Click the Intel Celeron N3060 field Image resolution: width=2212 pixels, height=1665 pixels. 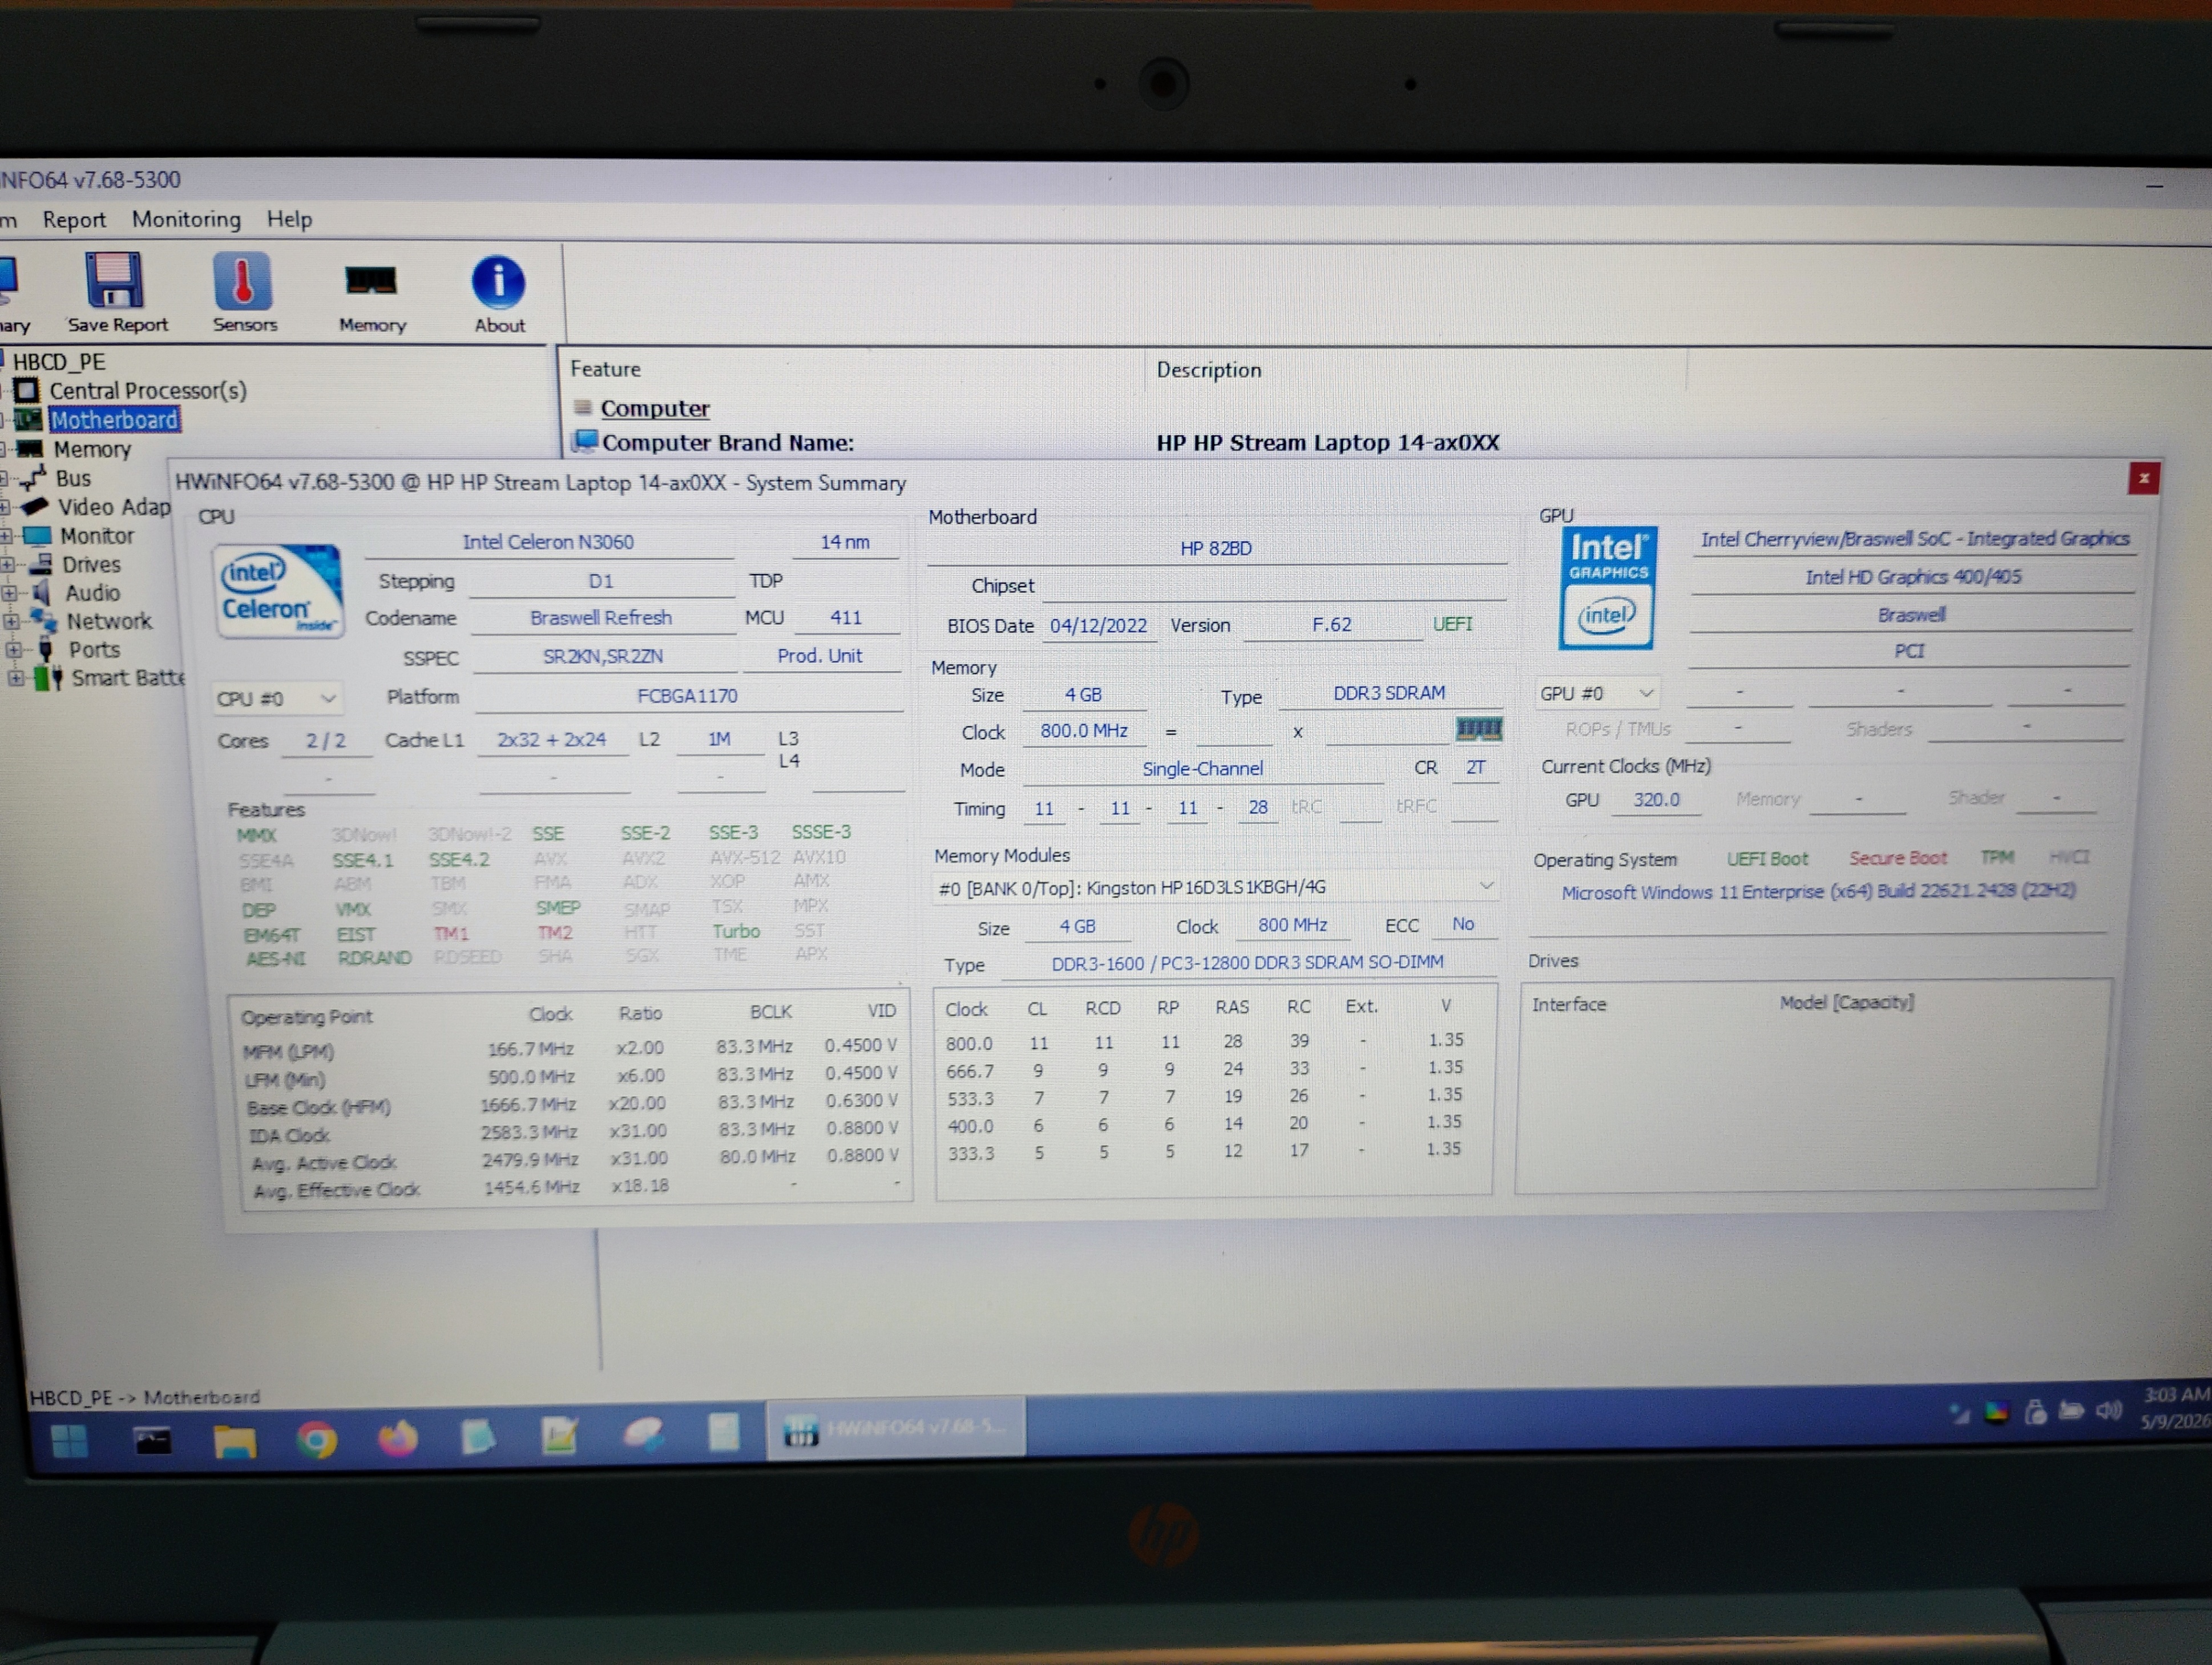[548, 542]
